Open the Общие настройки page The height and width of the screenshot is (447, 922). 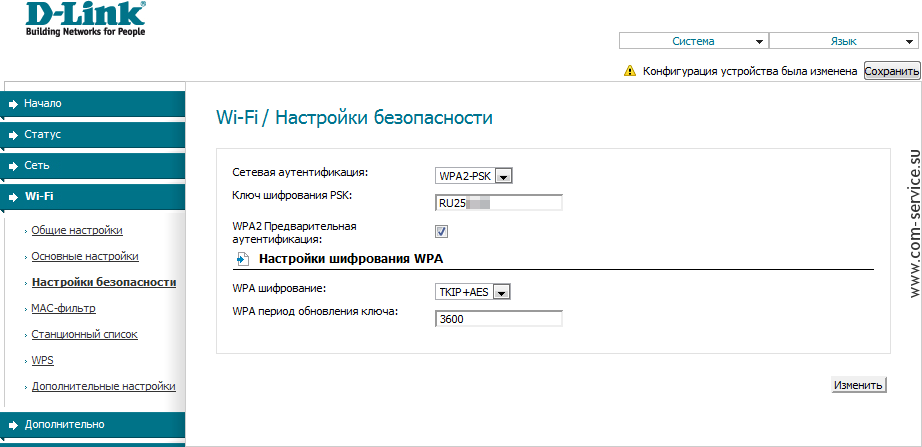(x=77, y=230)
